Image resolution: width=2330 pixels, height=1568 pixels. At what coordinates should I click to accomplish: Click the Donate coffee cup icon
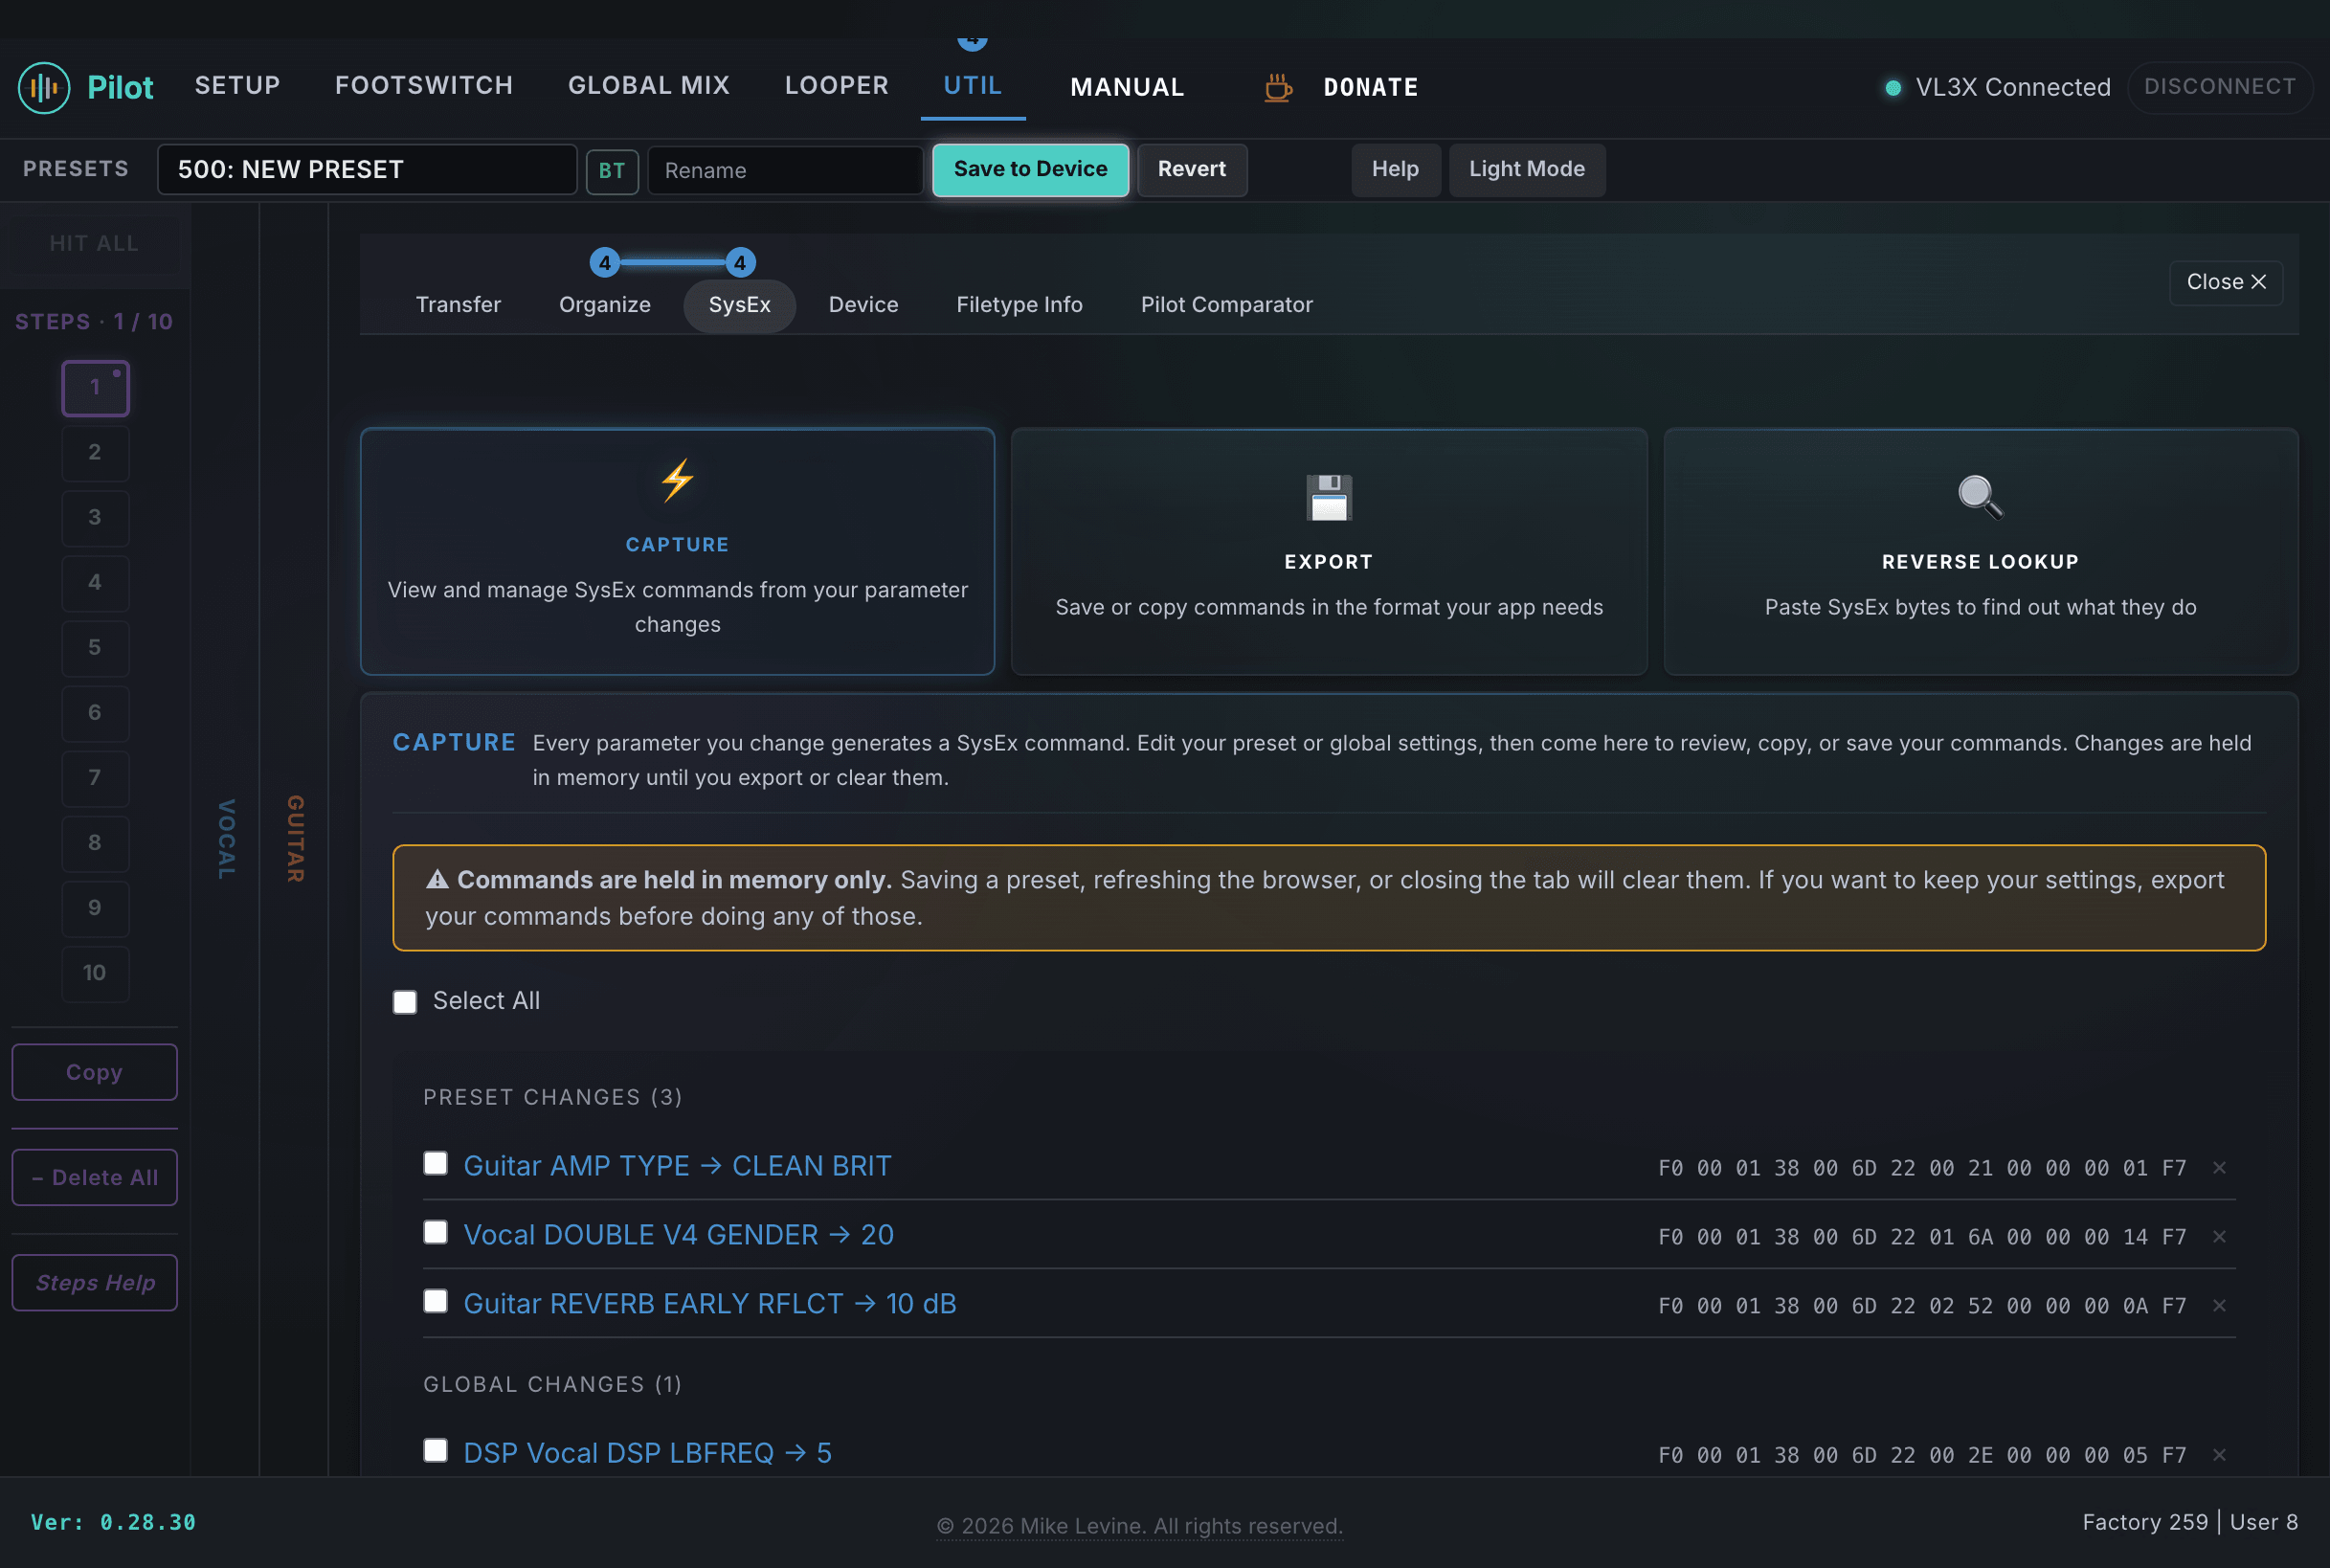1277,87
